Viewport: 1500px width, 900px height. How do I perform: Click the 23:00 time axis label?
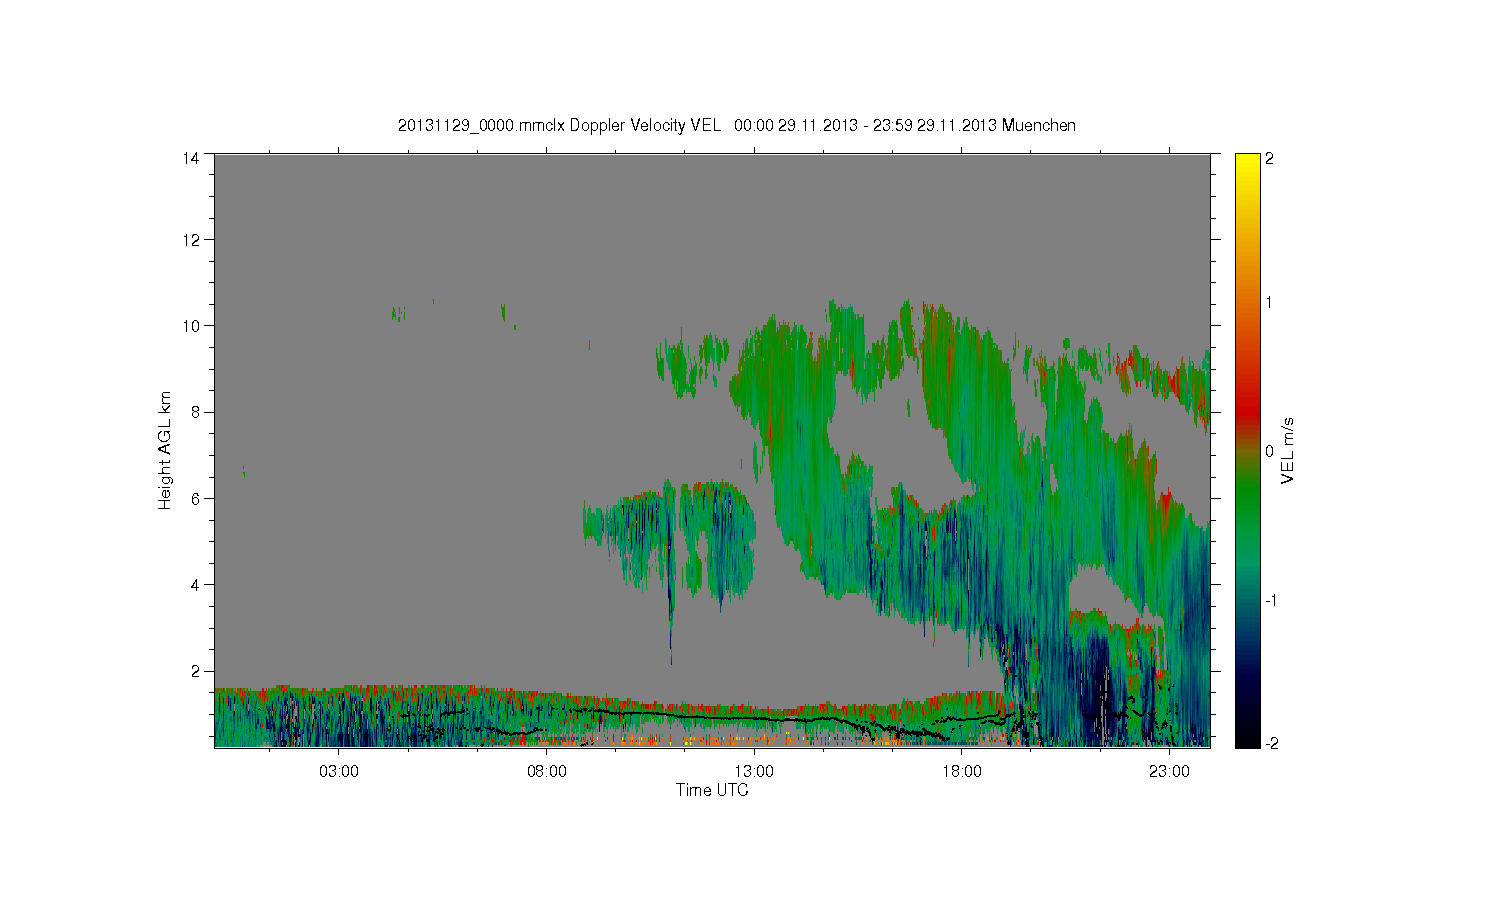(x=1169, y=772)
